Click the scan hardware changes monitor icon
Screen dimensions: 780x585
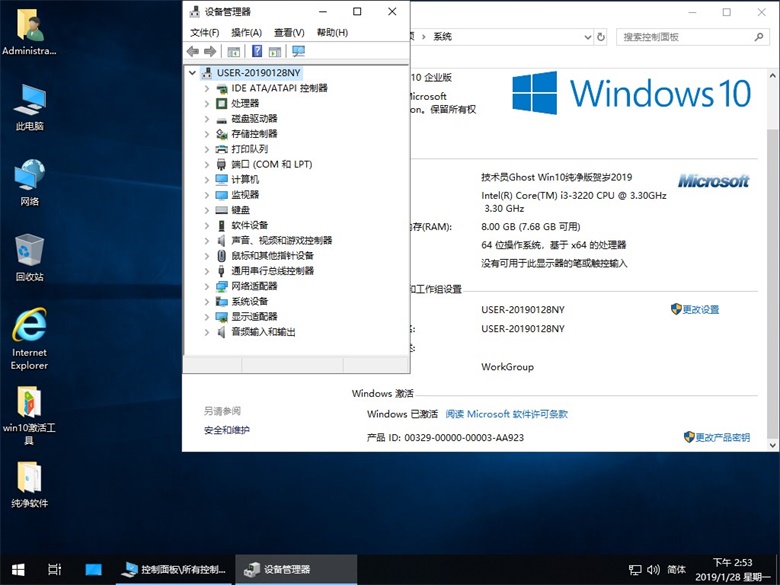click(x=298, y=51)
